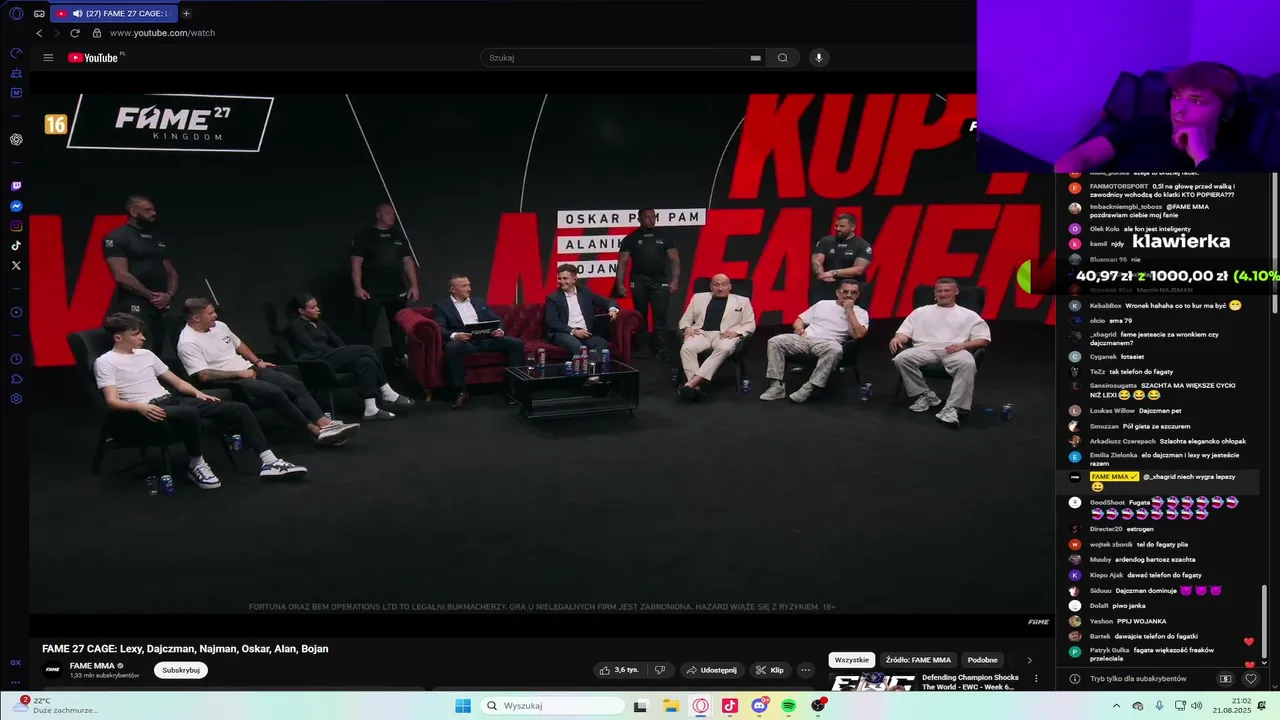Screen dimensions: 1280x720
Task: Open Super Chat dollar icon in chat
Action: [1225, 678]
